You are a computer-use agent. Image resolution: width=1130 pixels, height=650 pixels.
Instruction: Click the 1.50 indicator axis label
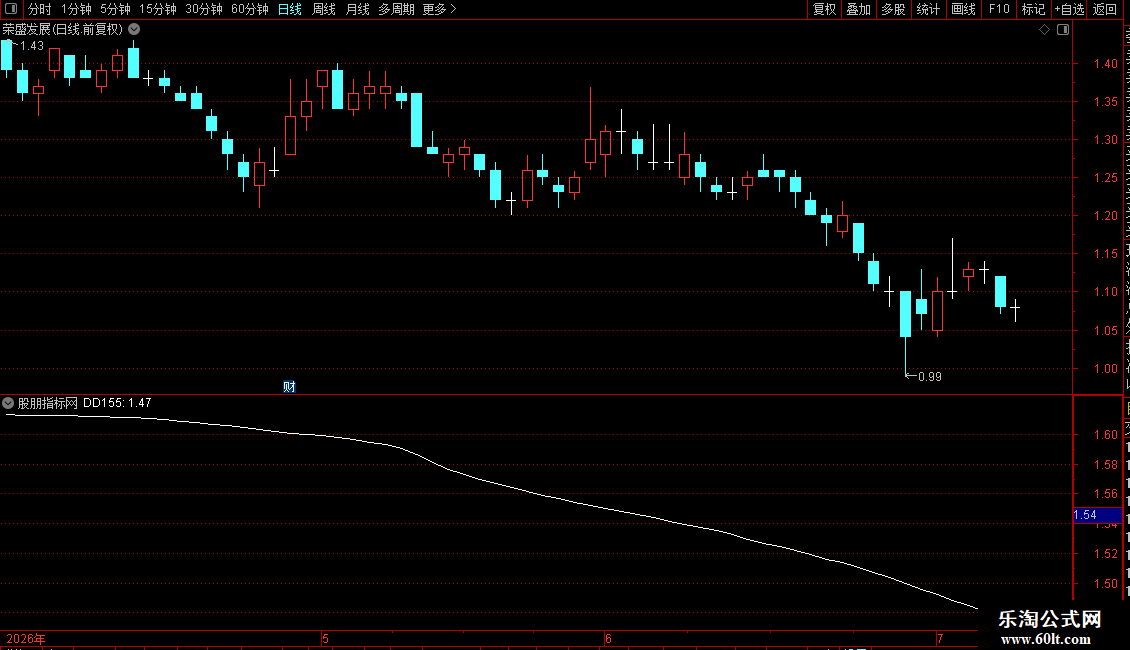point(1105,584)
